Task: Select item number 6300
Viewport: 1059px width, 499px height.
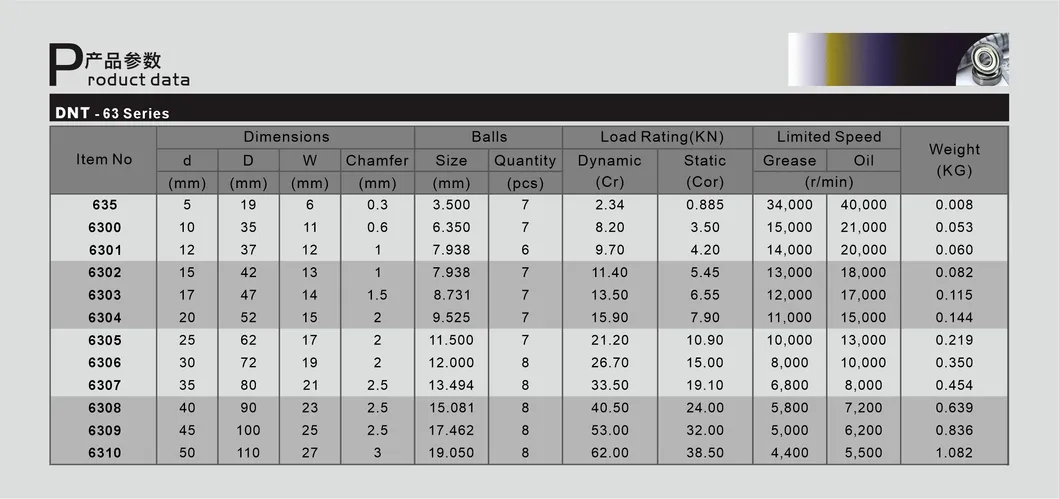Action: 105,228
